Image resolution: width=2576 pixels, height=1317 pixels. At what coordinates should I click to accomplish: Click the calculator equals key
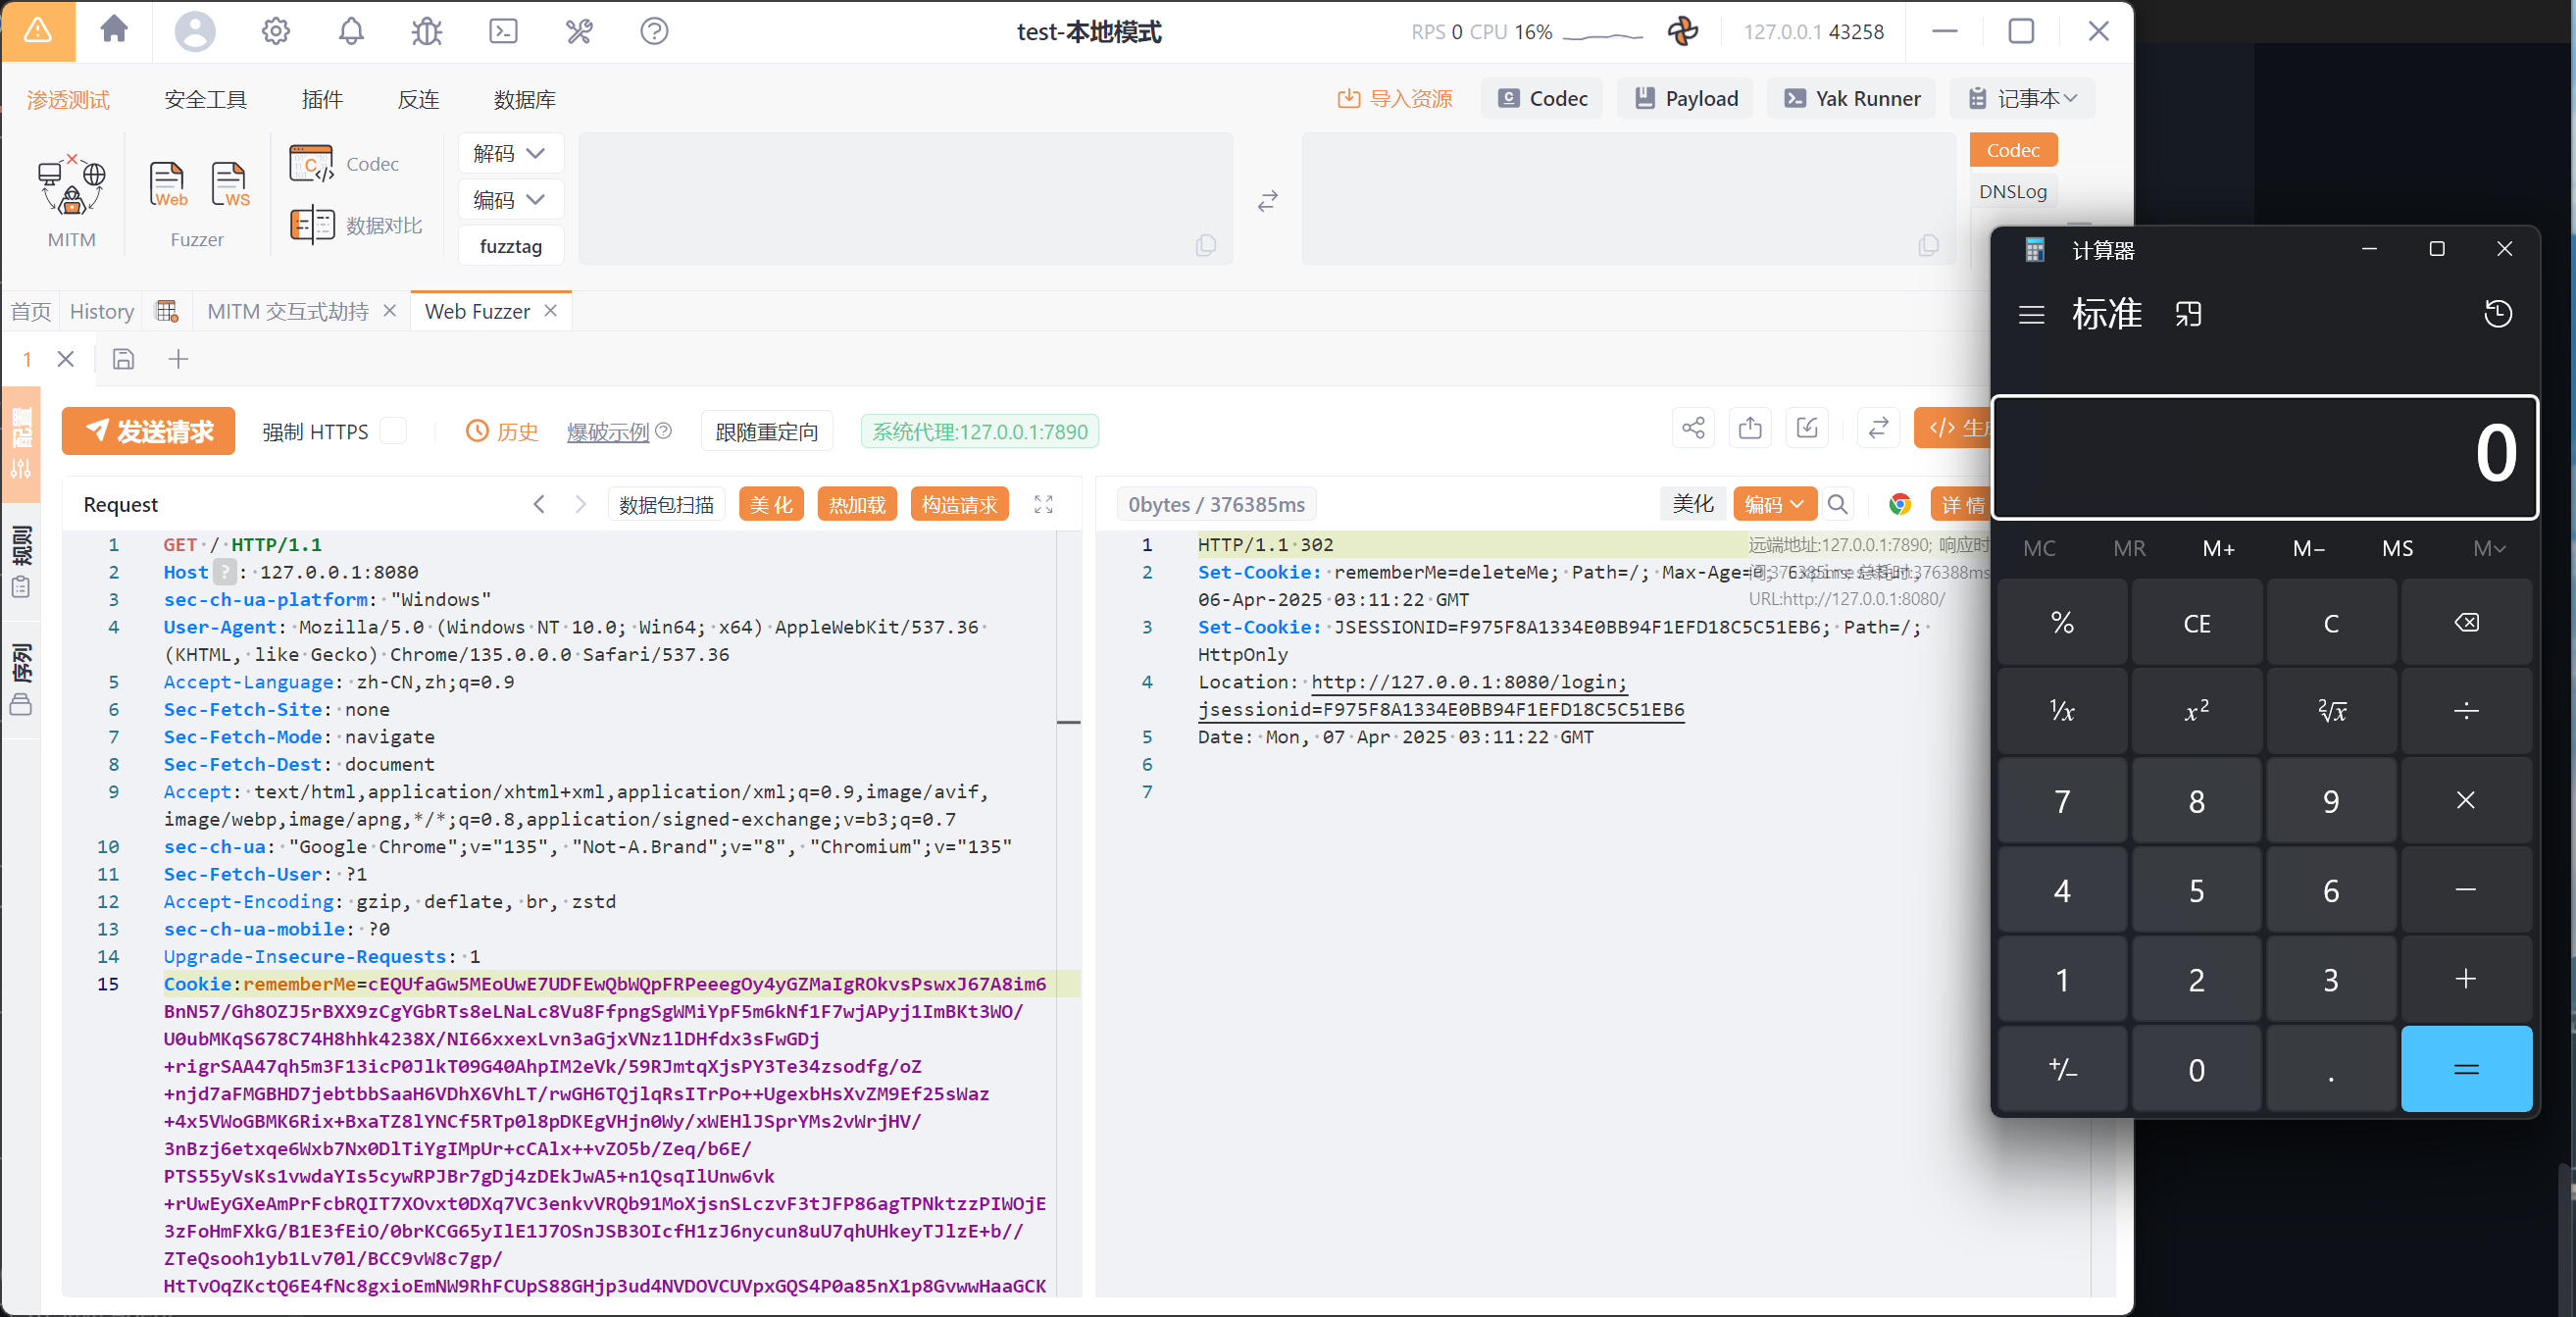tap(2466, 1069)
